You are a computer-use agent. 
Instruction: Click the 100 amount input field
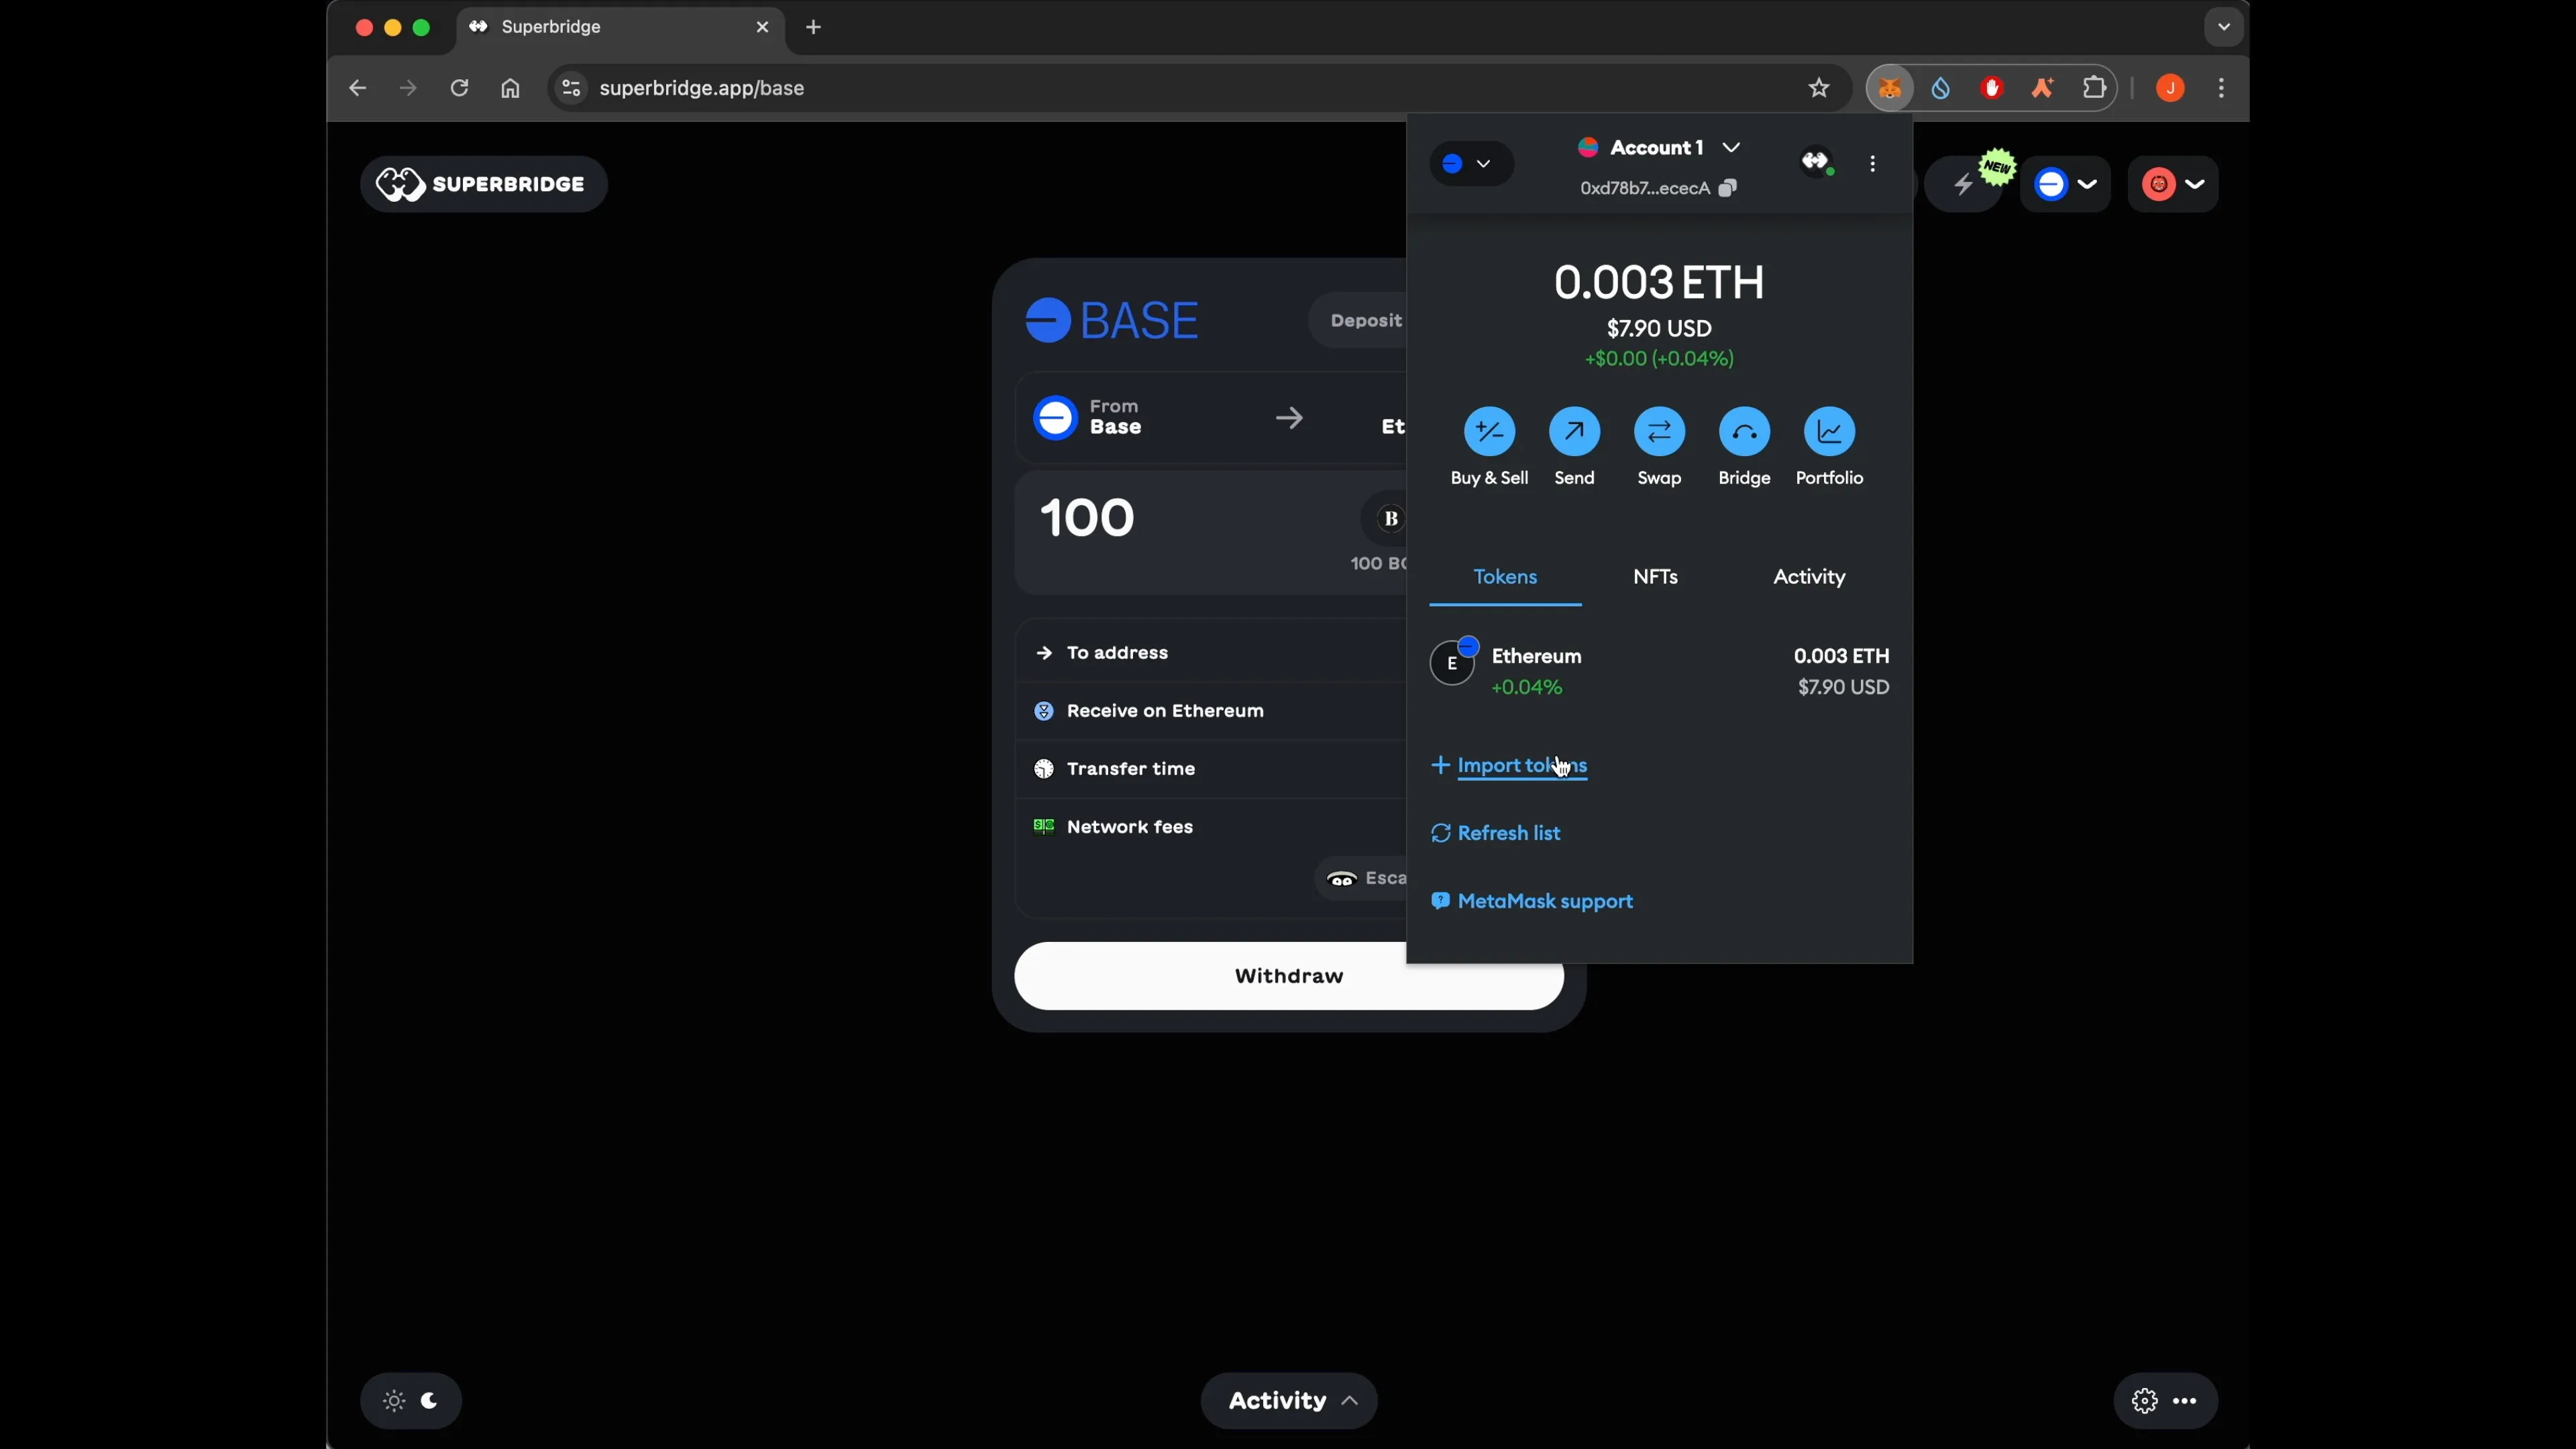(1087, 518)
